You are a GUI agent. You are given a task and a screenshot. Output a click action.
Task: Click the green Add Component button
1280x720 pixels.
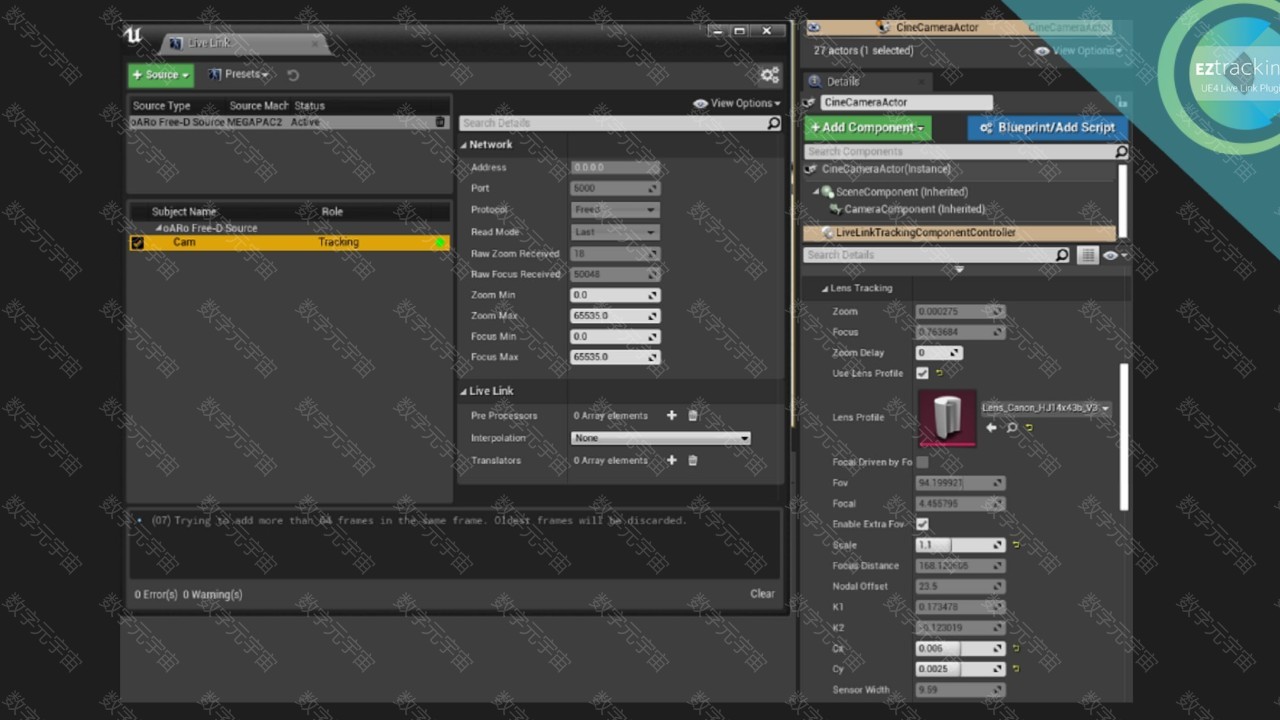[x=867, y=128]
